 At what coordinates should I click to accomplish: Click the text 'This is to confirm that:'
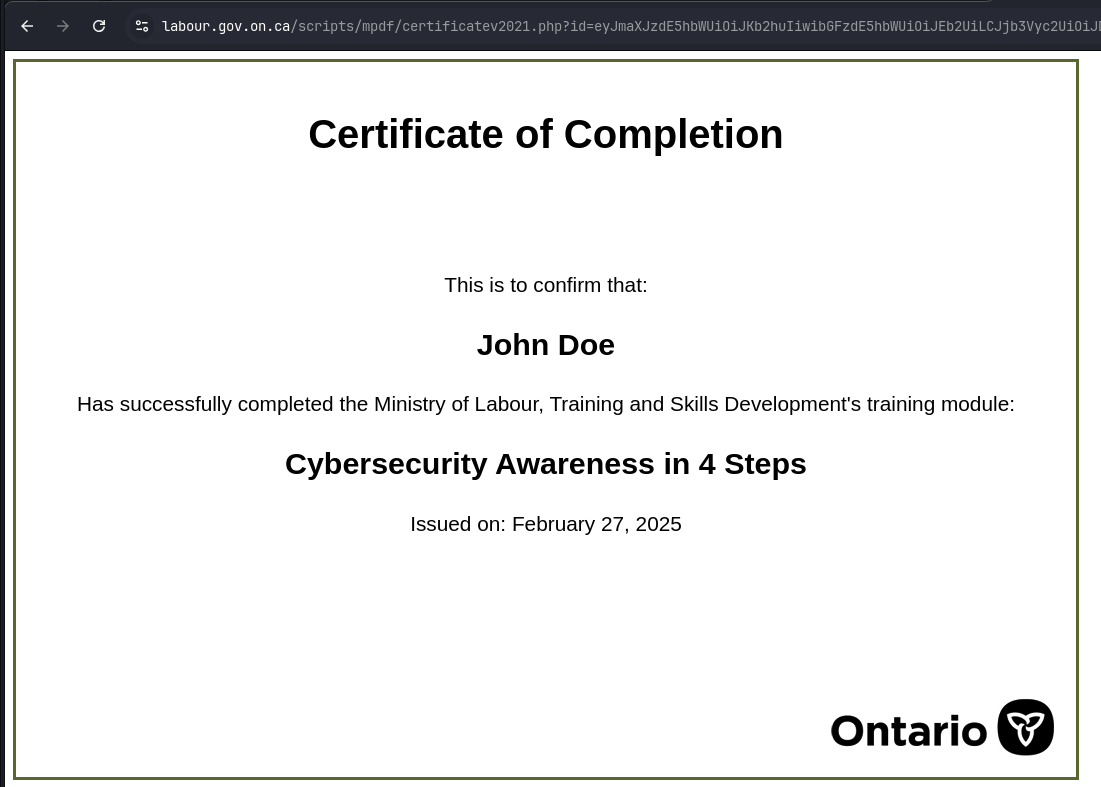point(545,285)
